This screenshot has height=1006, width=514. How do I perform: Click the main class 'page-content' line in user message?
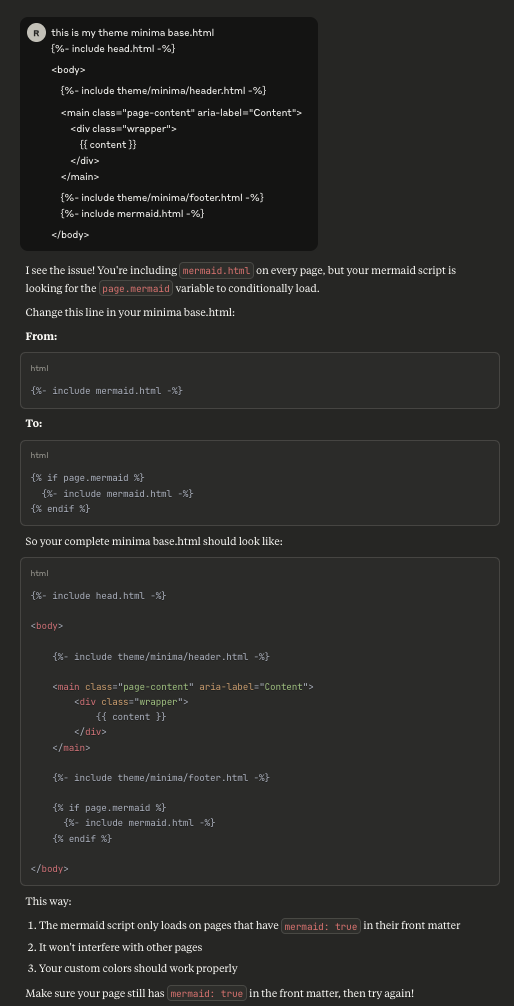[181, 113]
